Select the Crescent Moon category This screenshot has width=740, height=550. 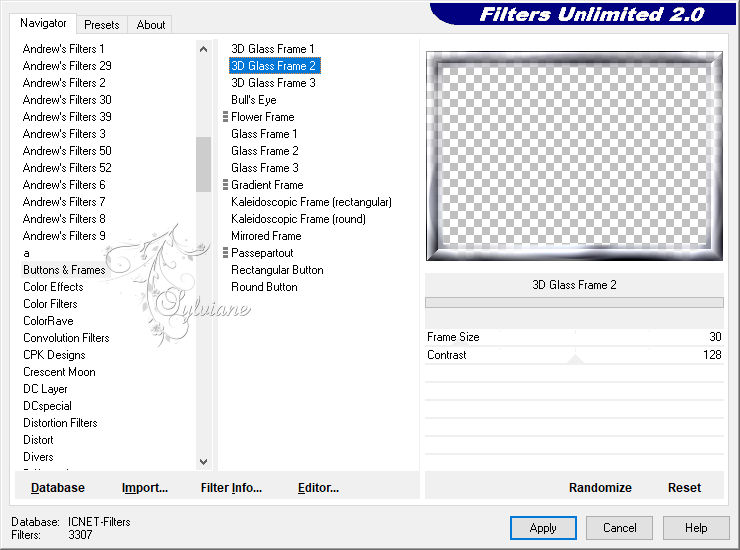coord(59,372)
